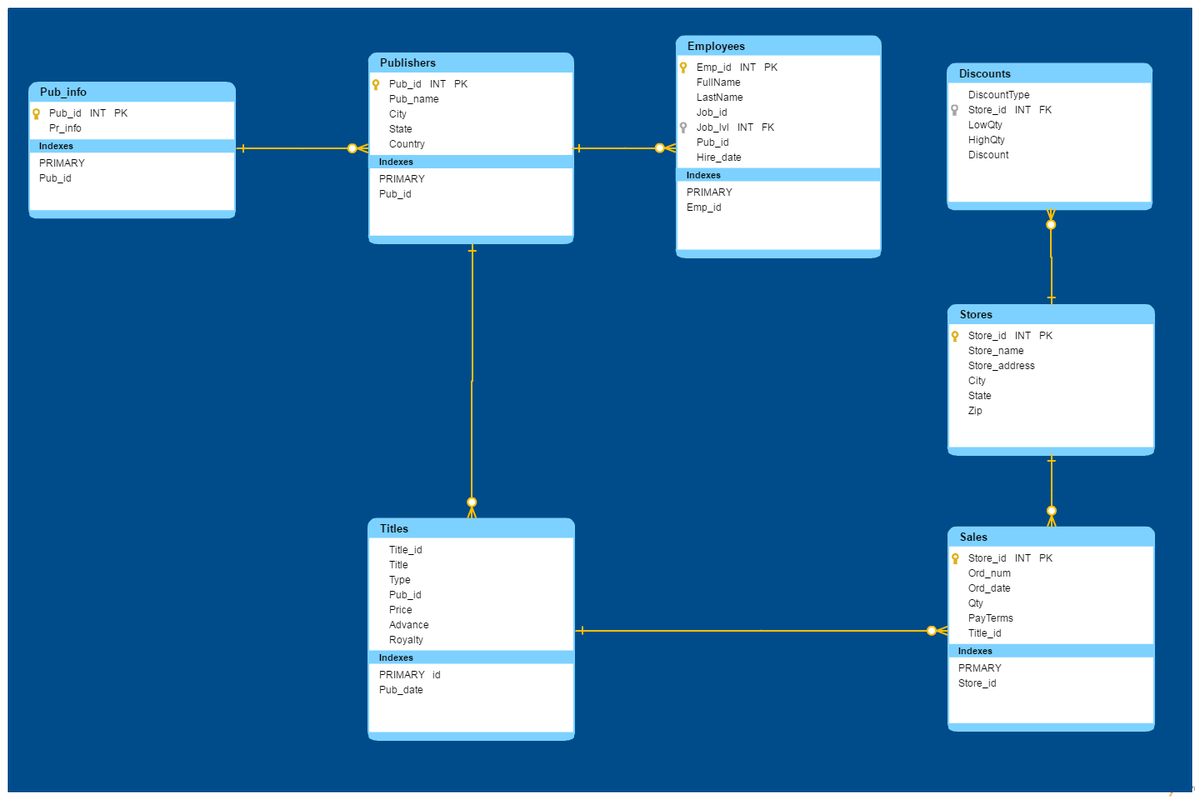
Task: Click the Indexes section bar in Sales
Action: [x=1050, y=651]
